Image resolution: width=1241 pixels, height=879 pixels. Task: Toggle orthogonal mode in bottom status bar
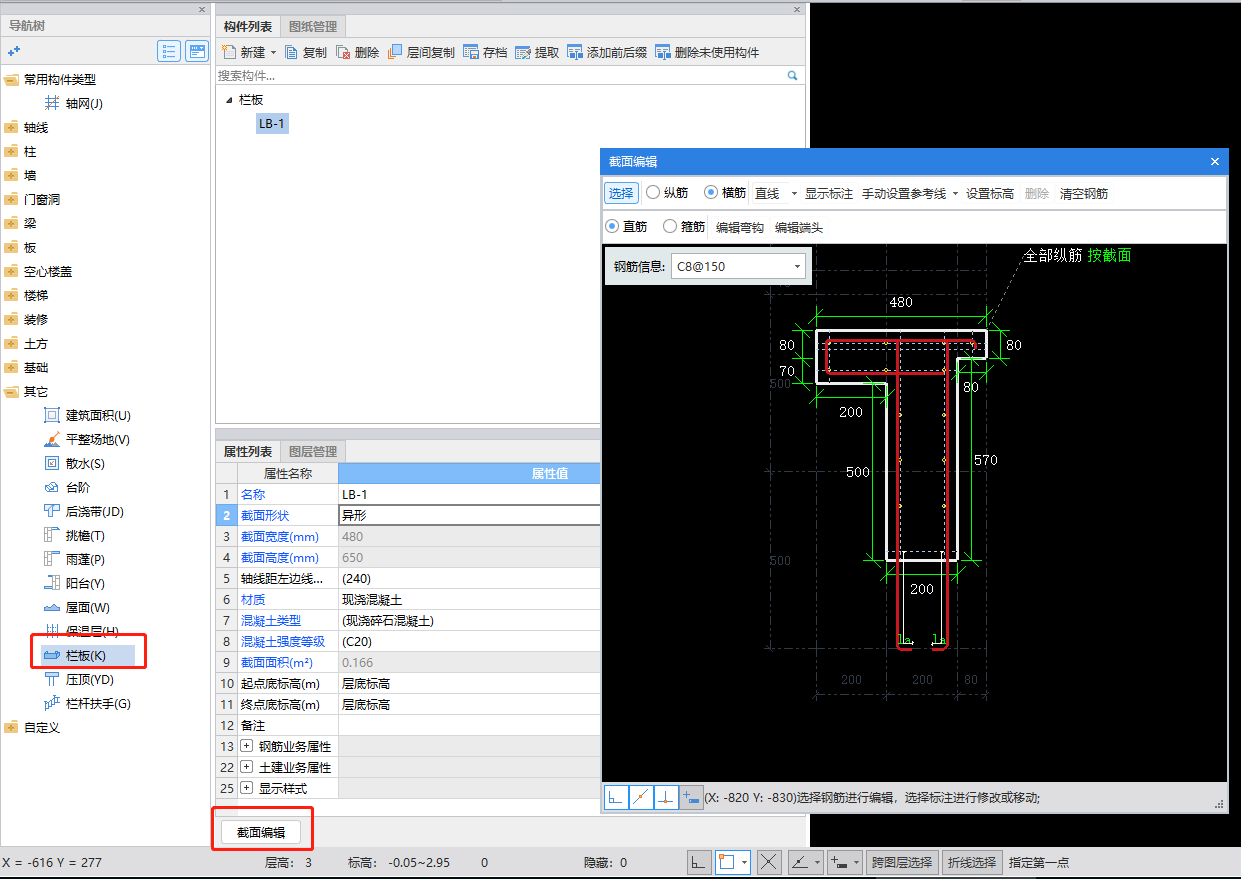tap(700, 861)
